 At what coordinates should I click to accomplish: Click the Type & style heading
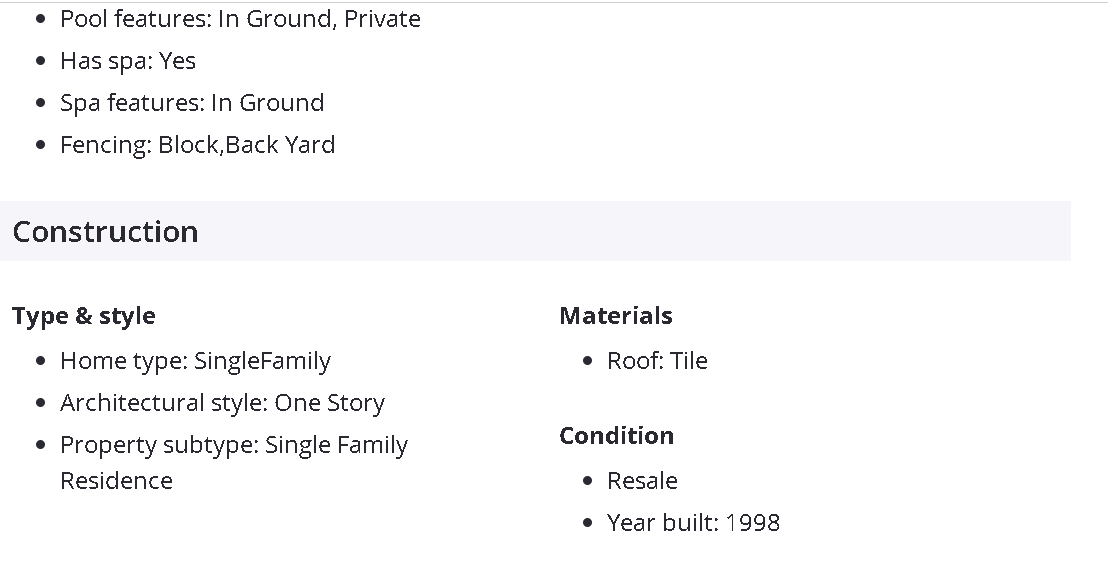[84, 316]
